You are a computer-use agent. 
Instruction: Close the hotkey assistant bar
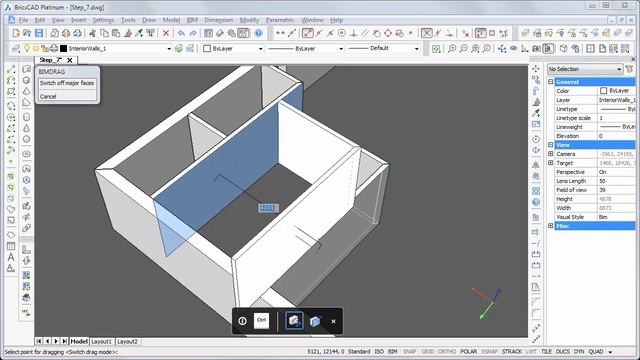[x=333, y=321]
